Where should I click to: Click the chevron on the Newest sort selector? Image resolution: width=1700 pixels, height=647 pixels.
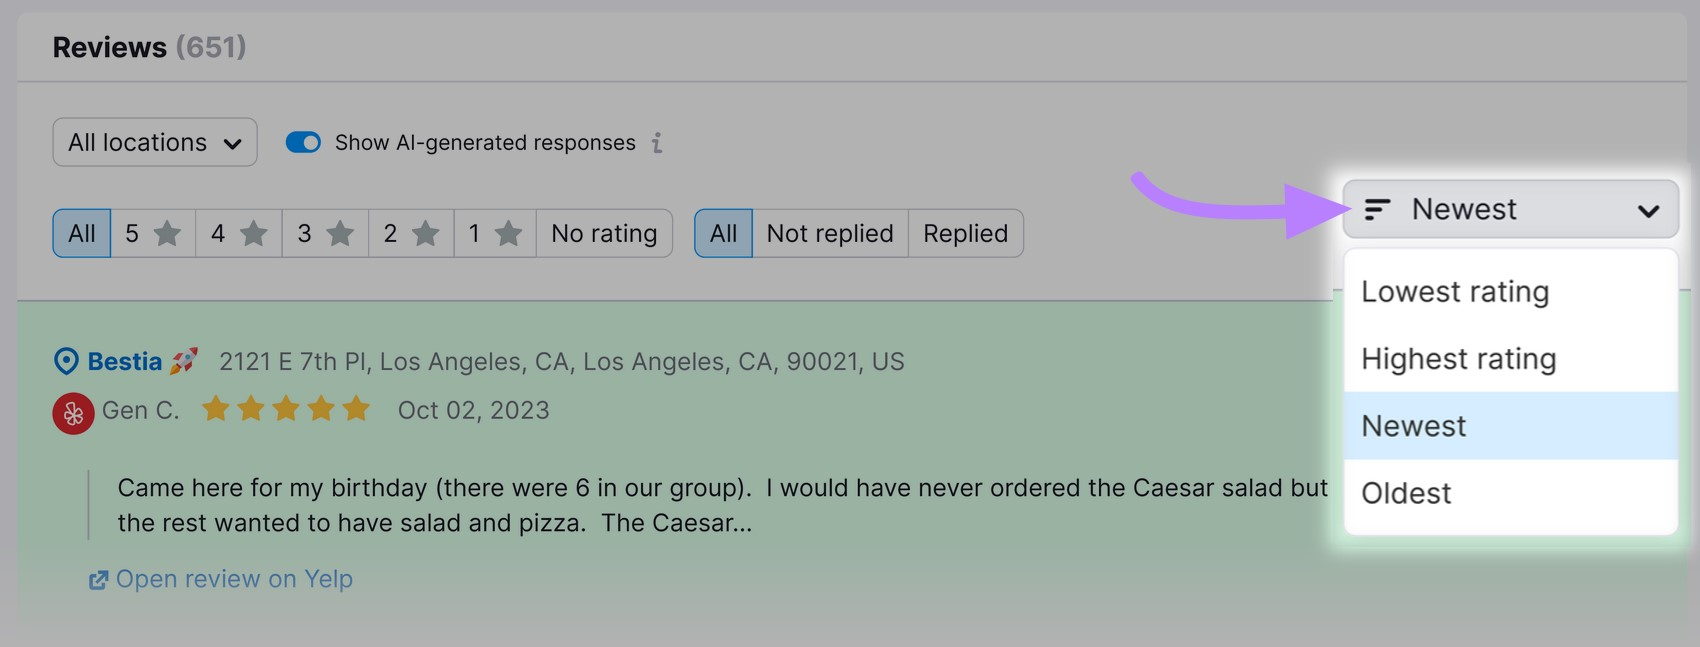click(x=1651, y=209)
